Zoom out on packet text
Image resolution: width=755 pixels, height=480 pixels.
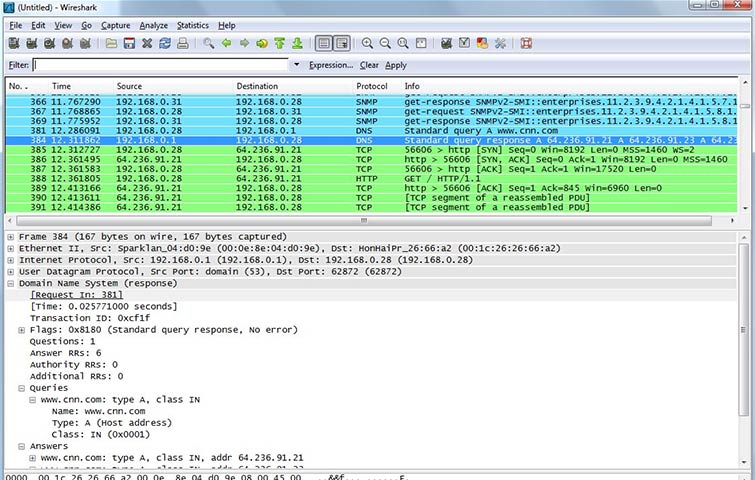(x=385, y=43)
